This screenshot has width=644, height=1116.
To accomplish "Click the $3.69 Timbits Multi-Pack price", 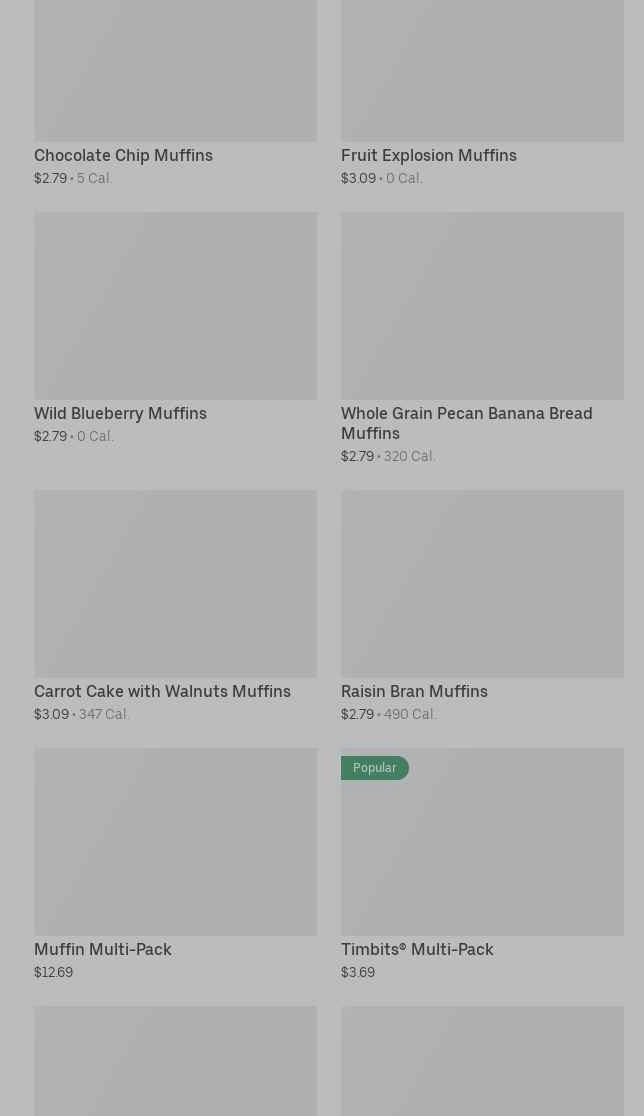I will point(357,973).
